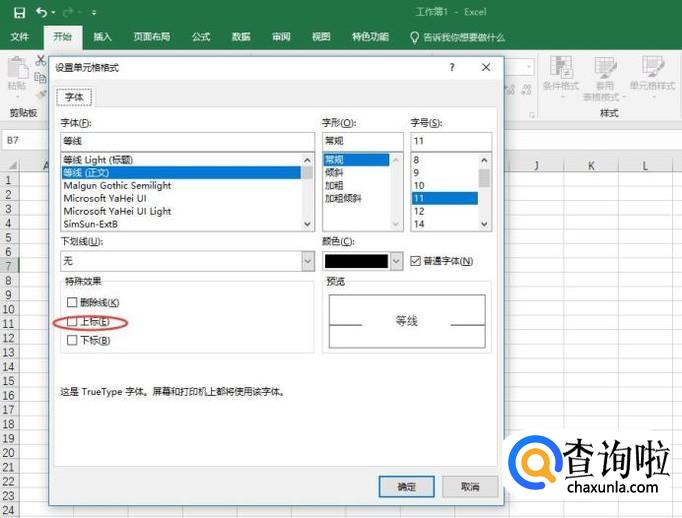Switch to the 数据 ribbon tab
The image size is (682, 518).
tap(241, 37)
